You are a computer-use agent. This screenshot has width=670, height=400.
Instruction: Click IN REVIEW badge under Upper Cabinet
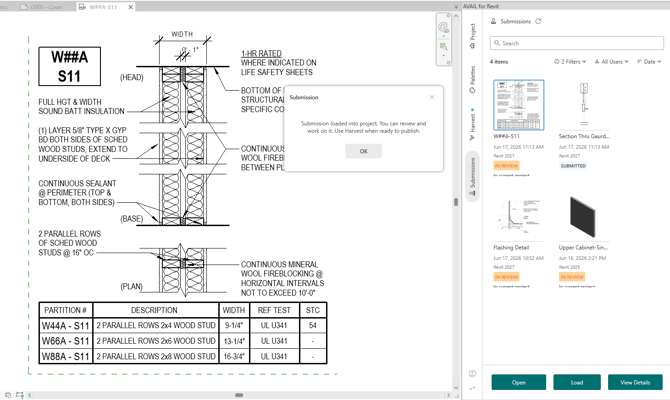(x=572, y=277)
